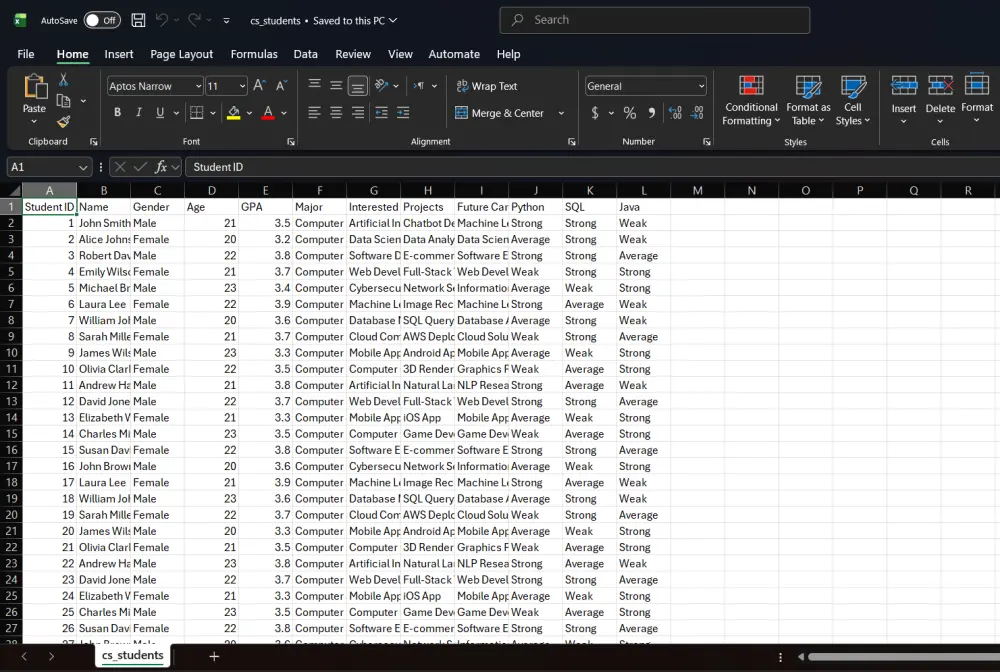Open the Formulas tab
Viewport: 1000px width, 672px height.
click(254, 54)
